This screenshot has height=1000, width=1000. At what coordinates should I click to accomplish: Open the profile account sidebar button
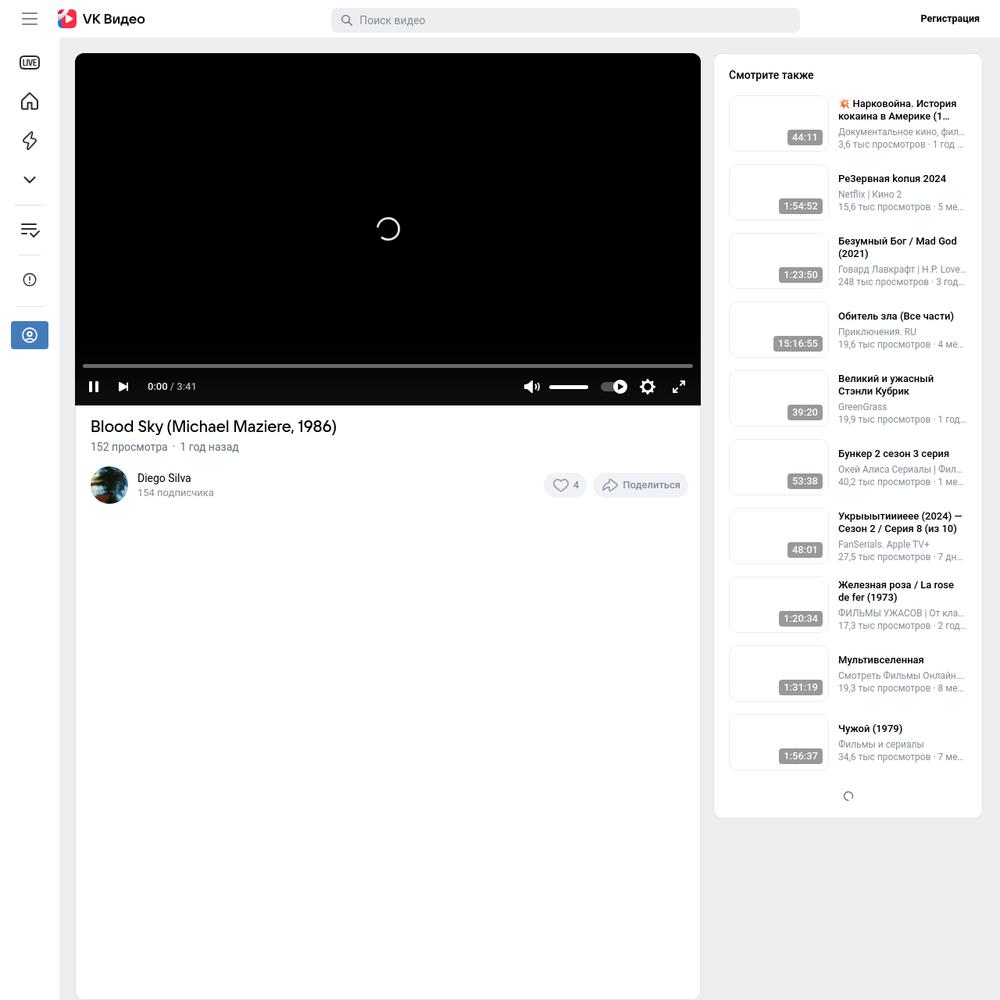pos(29,335)
